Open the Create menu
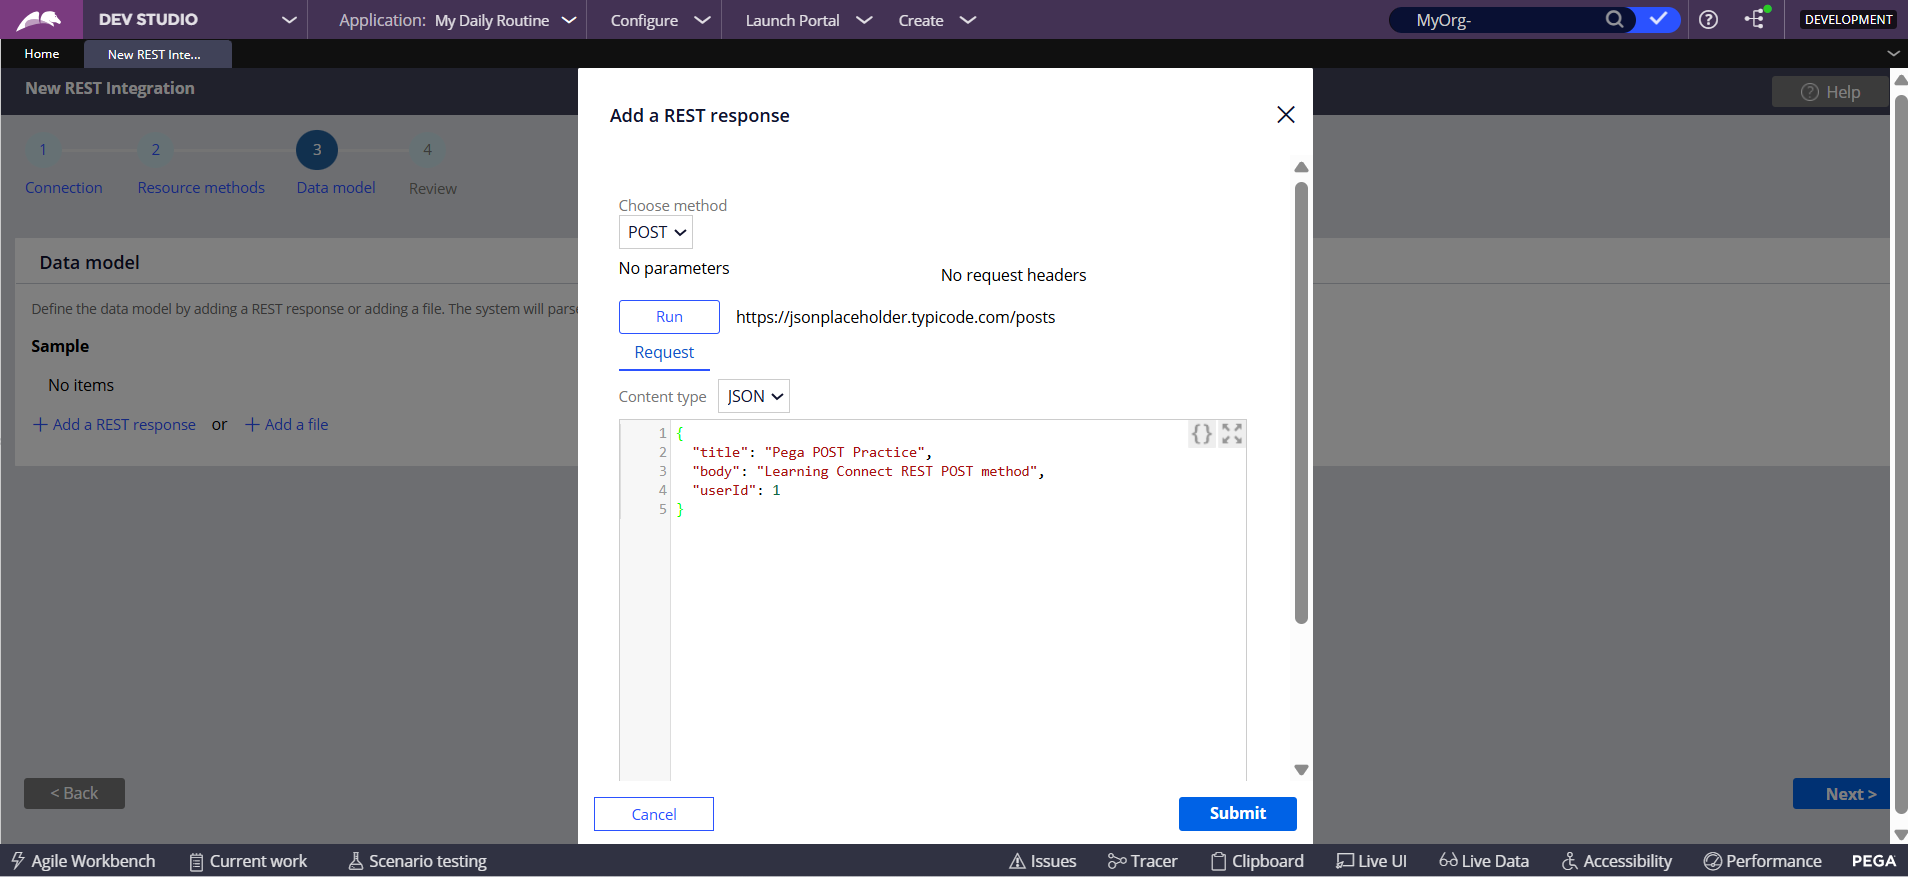 [936, 20]
